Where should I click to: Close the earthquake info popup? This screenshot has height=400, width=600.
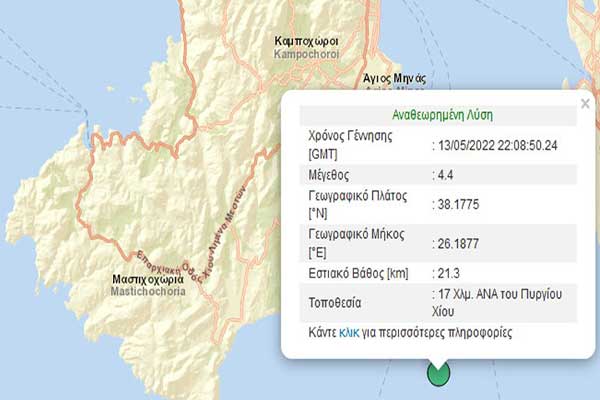pos(585,103)
